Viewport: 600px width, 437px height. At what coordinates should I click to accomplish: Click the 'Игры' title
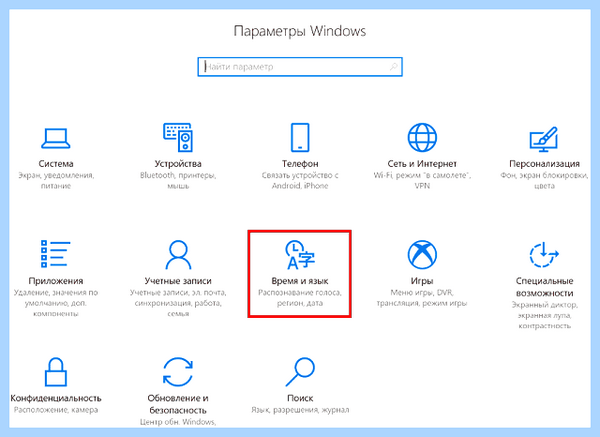point(422,281)
